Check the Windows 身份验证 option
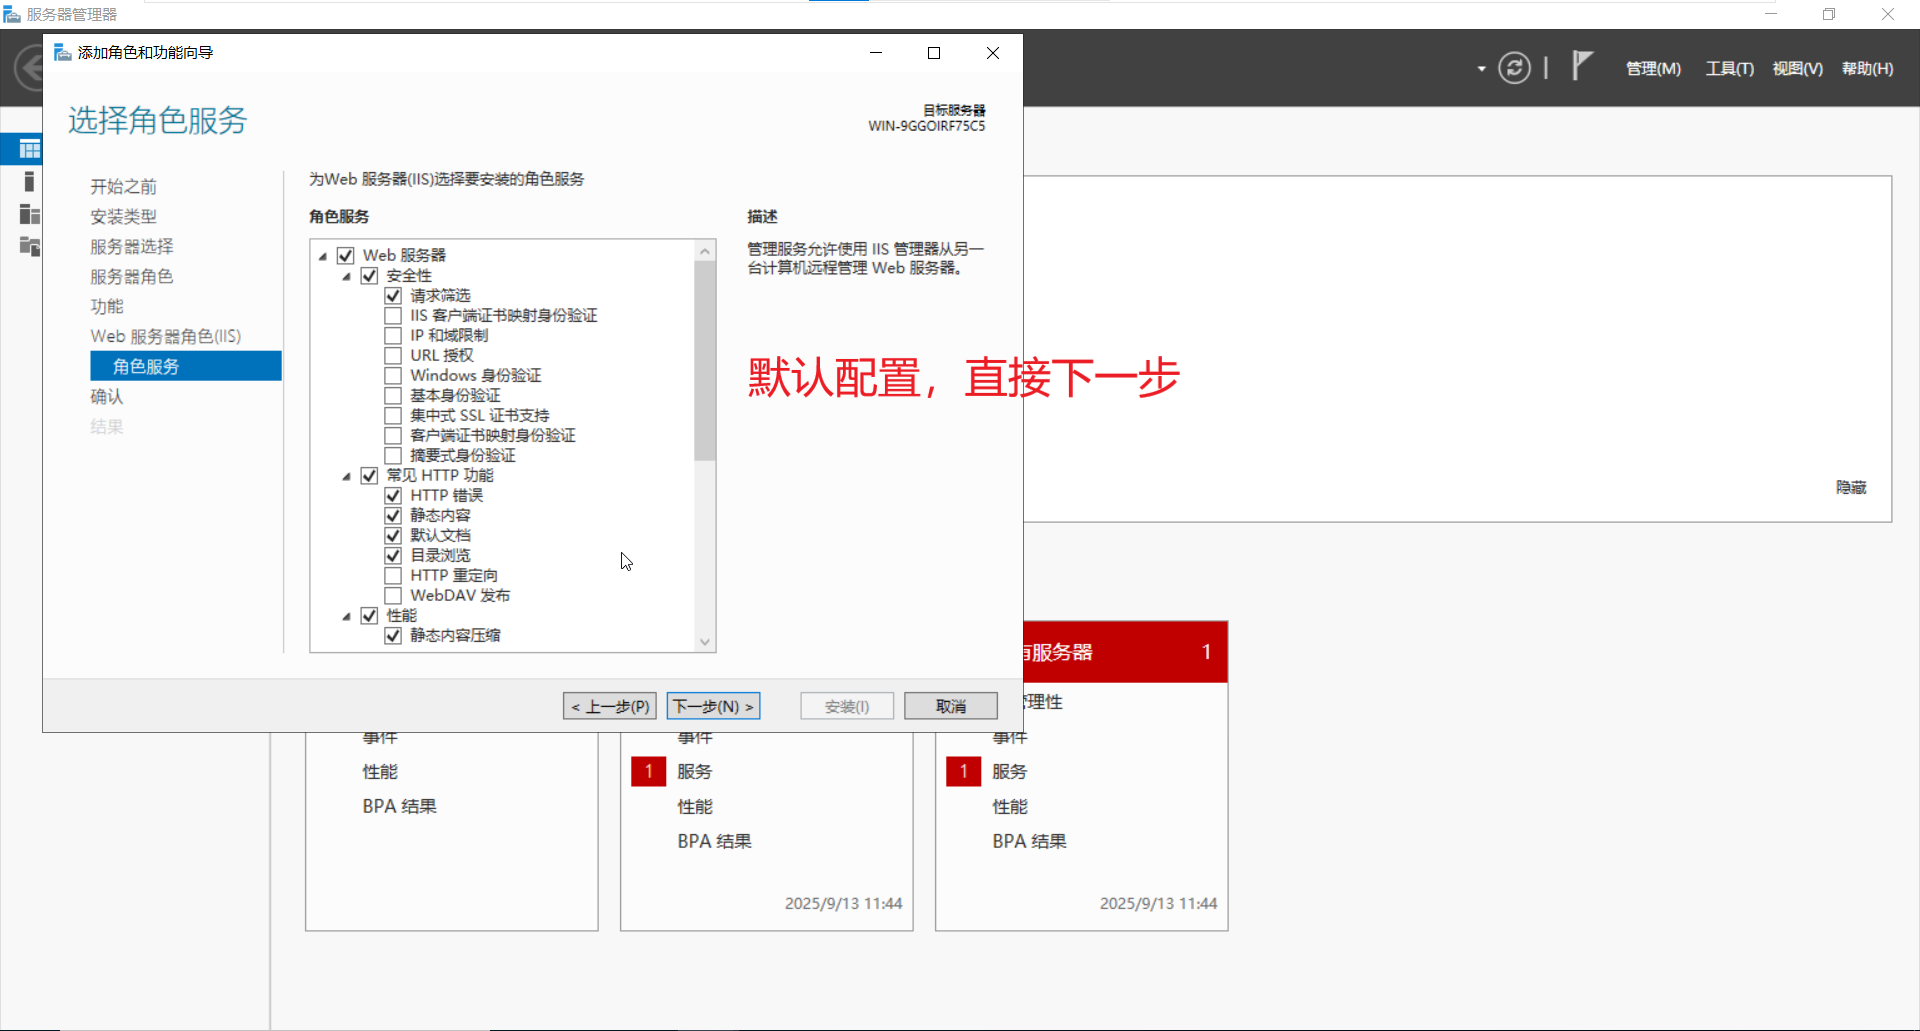The width and height of the screenshot is (1920, 1031). click(393, 375)
